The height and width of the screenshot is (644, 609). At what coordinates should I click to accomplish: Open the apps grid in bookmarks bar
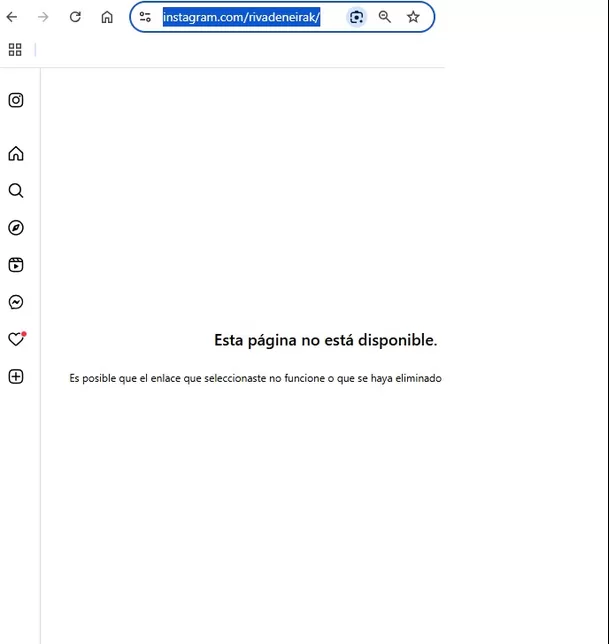tap(15, 50)
